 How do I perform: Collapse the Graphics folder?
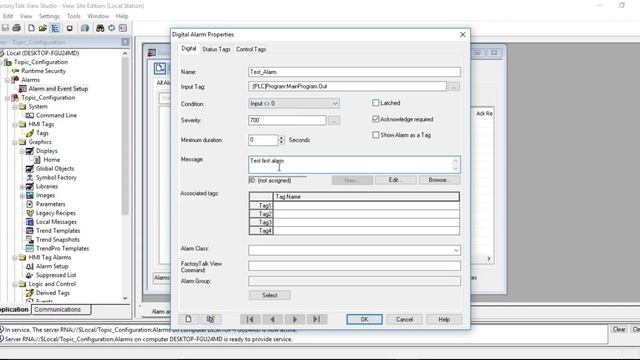click(15, 142)
